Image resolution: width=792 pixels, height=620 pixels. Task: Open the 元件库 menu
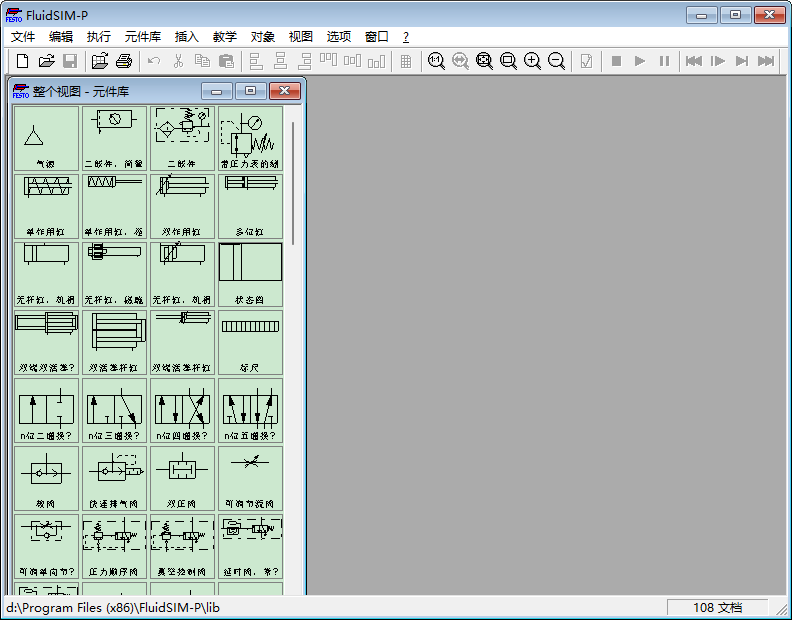(142, 37)
